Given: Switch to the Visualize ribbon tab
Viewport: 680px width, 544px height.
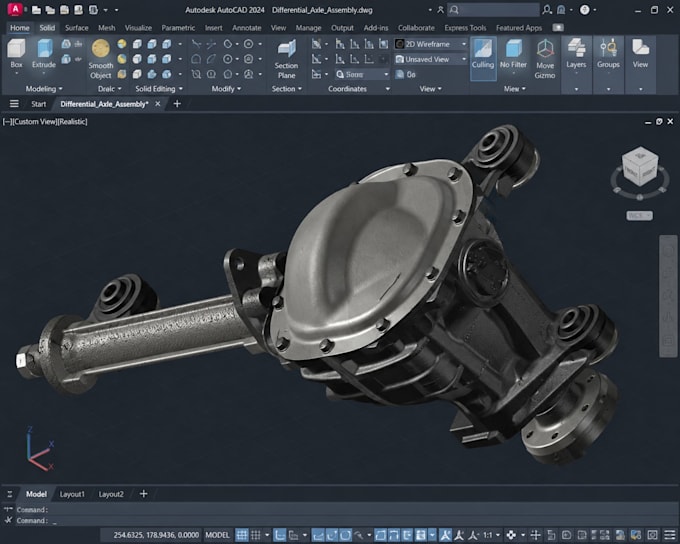Looking at the screenshot, I should point(138,28).
